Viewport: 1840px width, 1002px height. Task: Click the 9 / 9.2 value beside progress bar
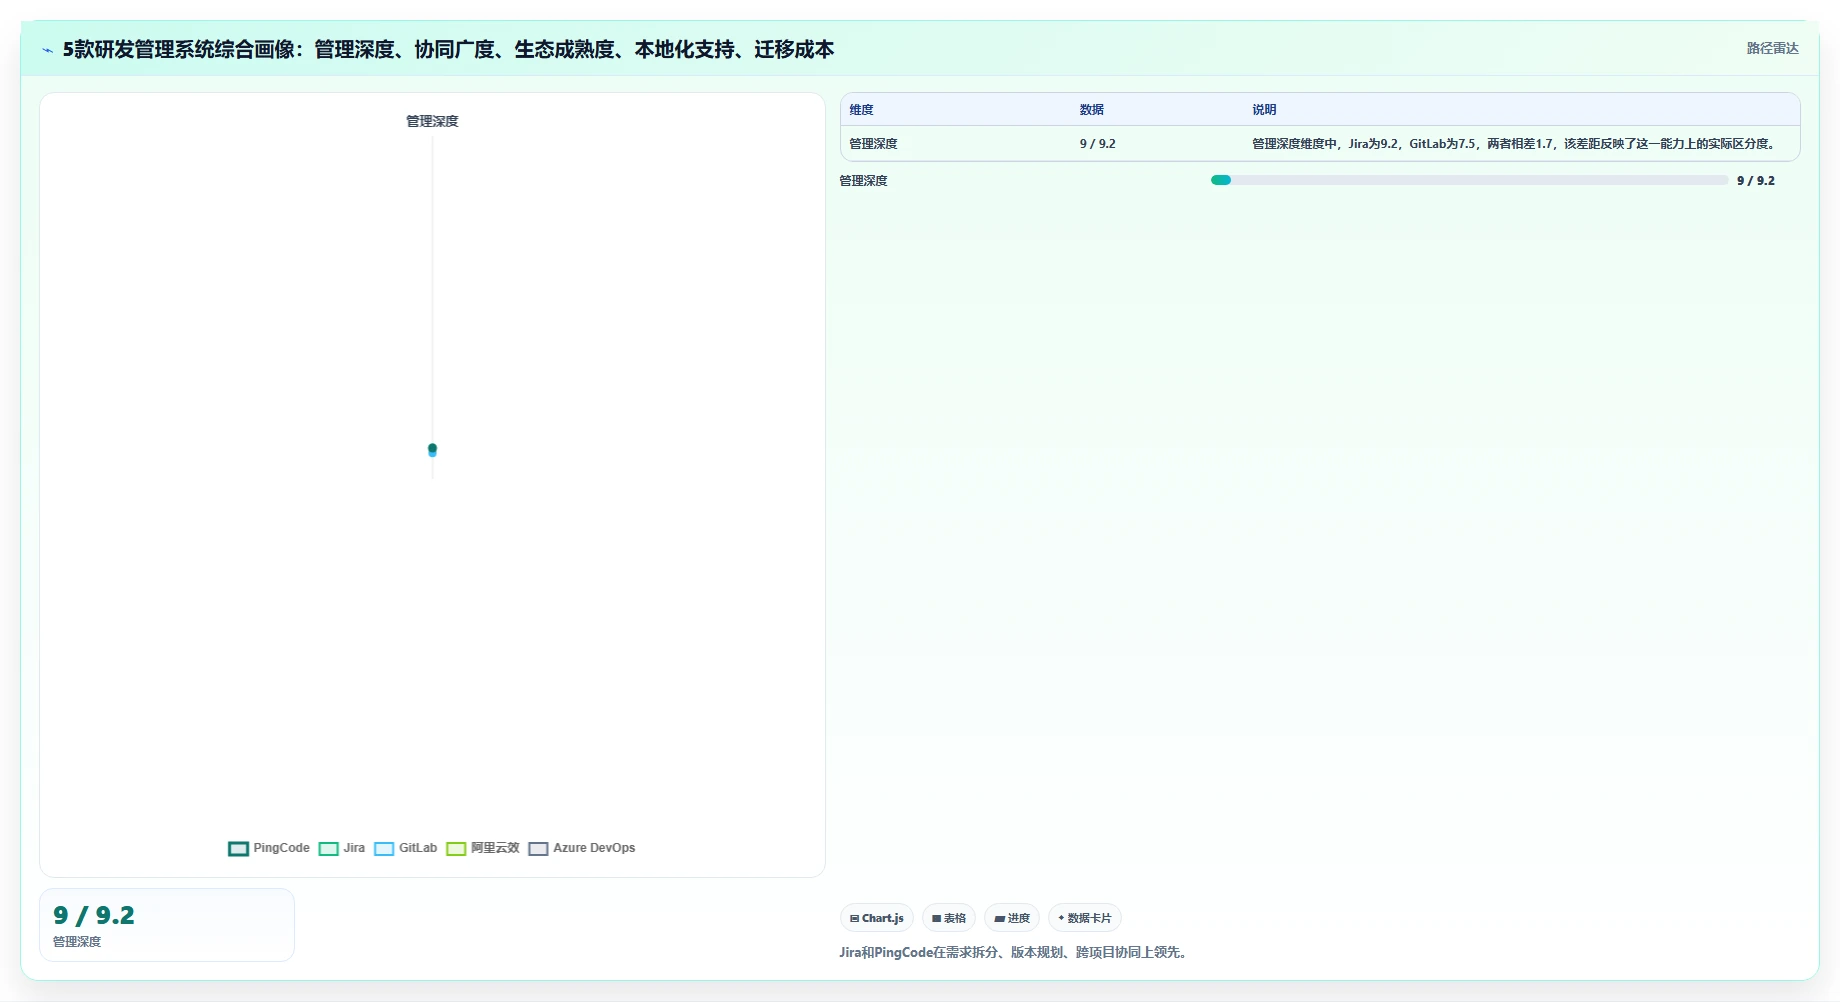[1756, 181]
